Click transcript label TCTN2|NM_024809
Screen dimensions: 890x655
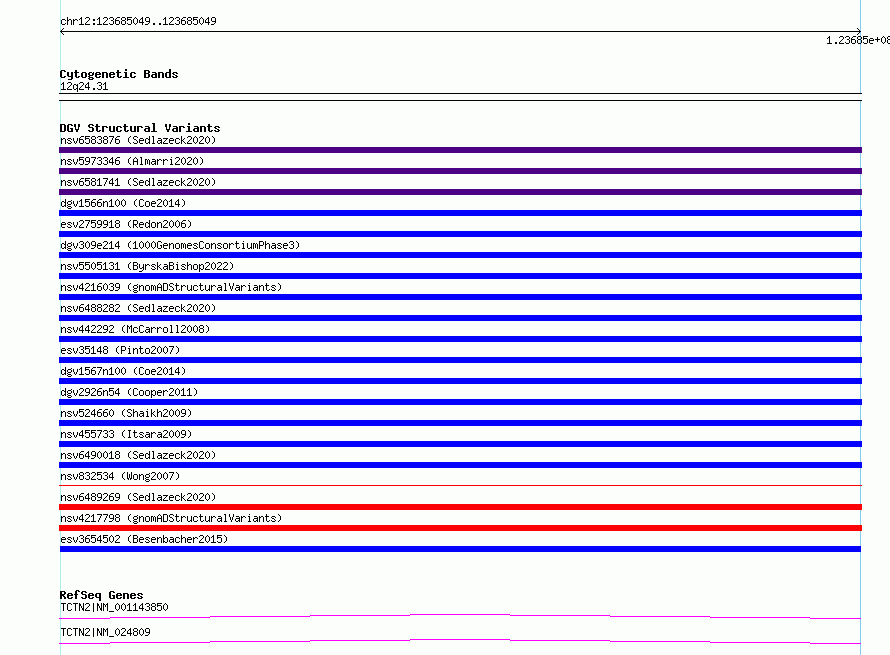[105, 632]
